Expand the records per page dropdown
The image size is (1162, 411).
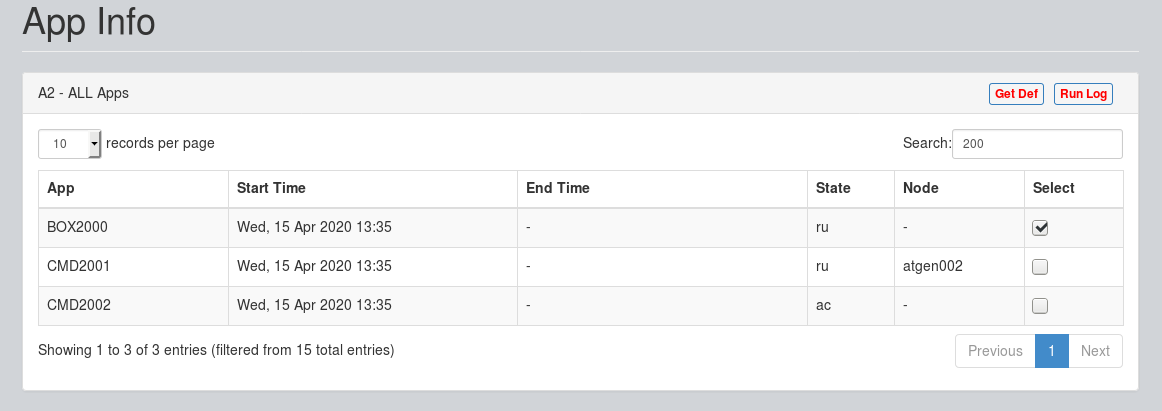coord(70,144)
